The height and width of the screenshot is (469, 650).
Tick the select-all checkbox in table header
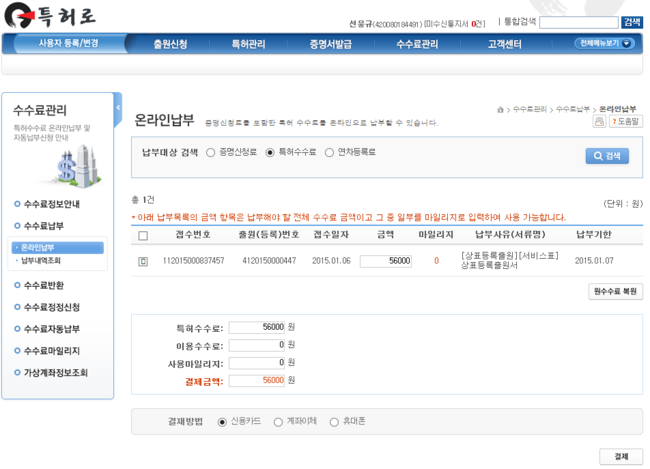(x=143, y=236)
